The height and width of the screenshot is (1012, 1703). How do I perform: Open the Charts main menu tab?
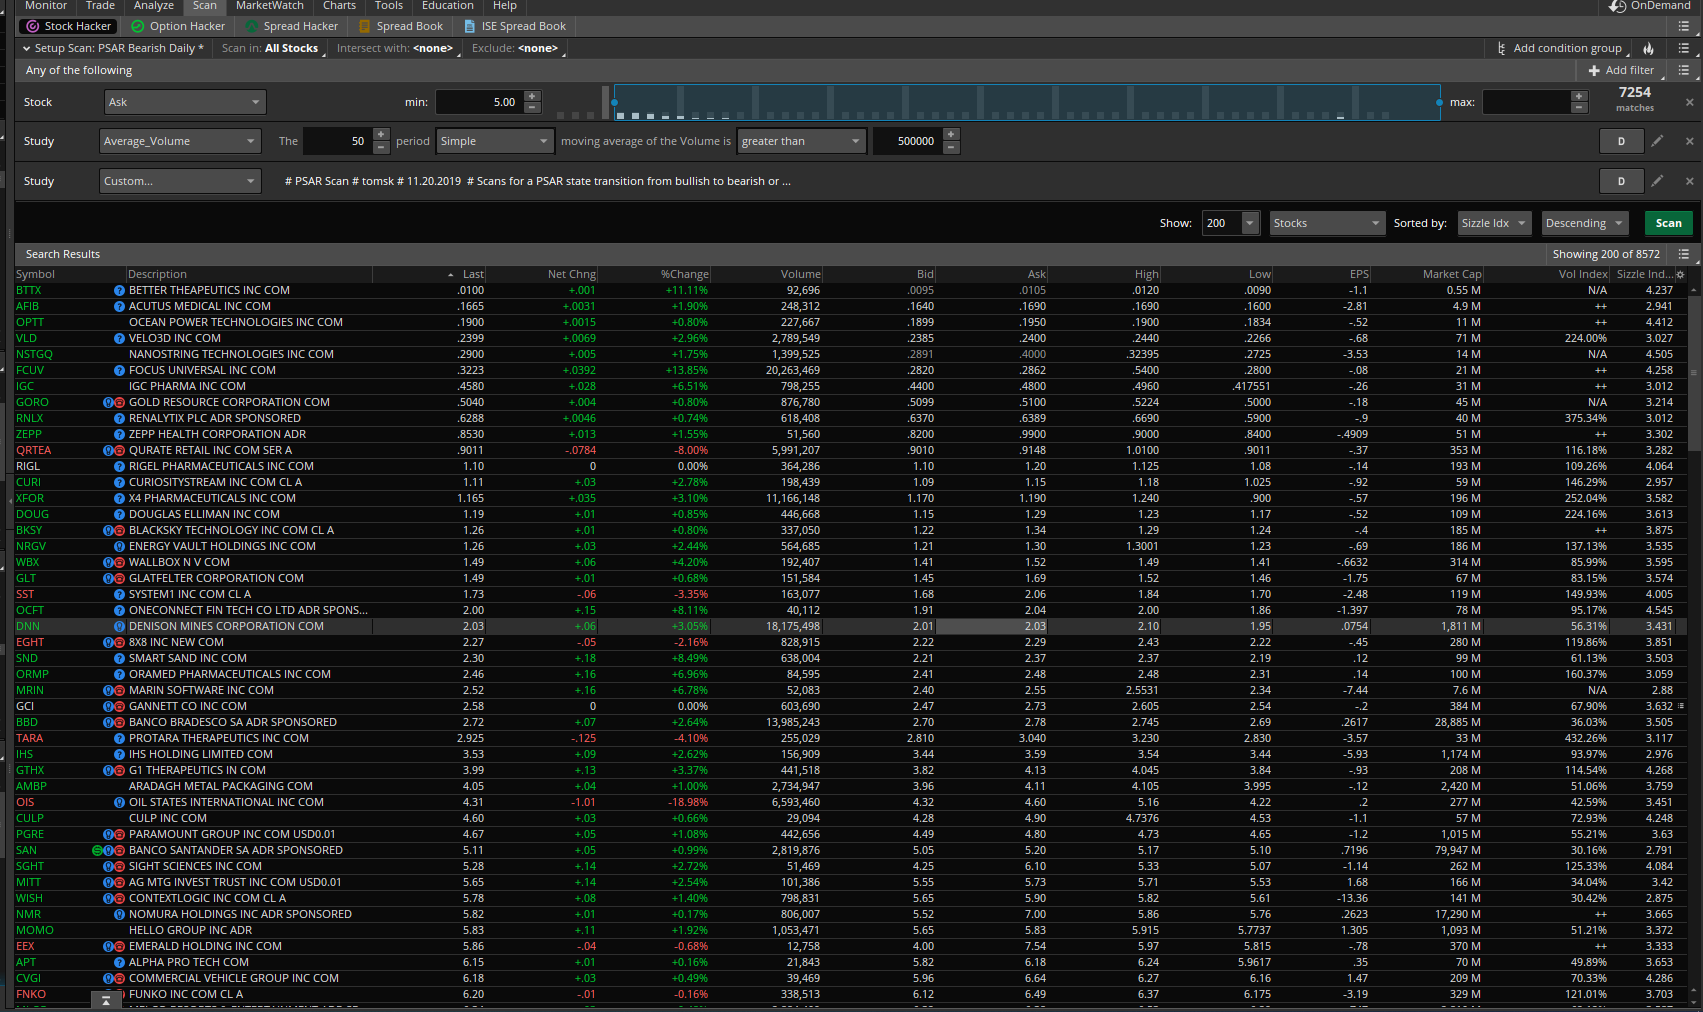point(339,6)
